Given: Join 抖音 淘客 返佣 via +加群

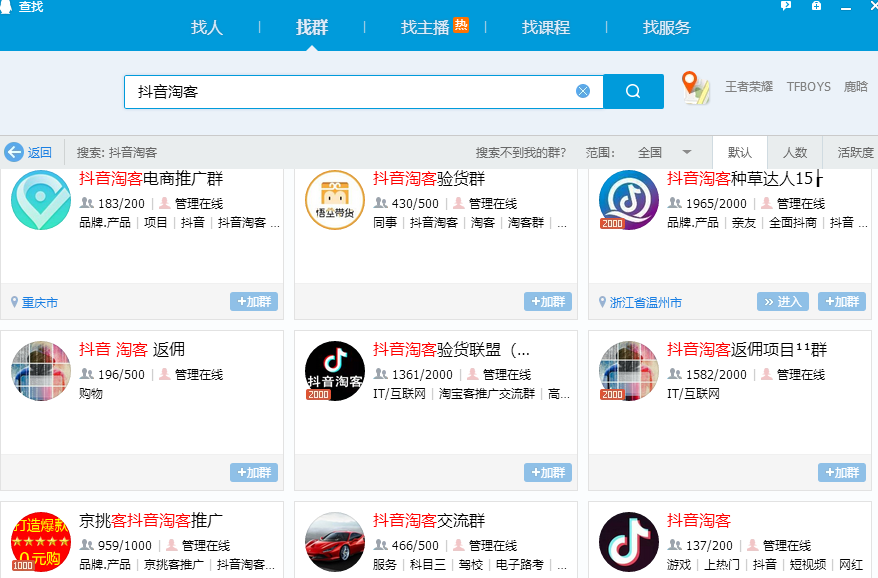Looking at the screenshot, I should point(254,472).
